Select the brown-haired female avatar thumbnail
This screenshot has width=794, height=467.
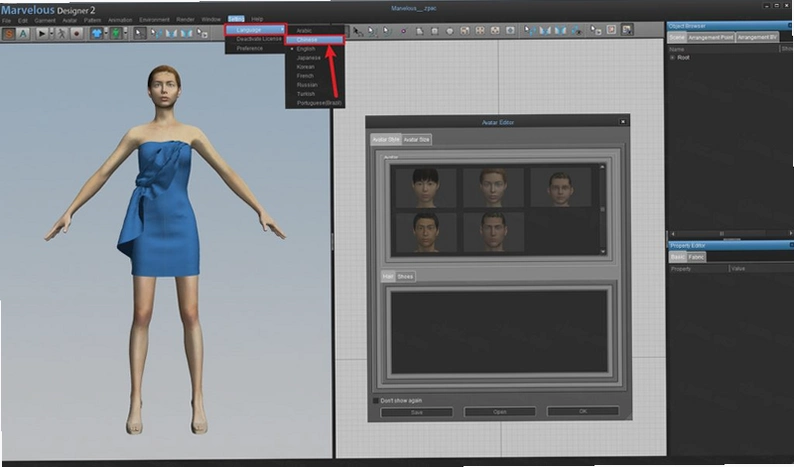coord(493,188)
